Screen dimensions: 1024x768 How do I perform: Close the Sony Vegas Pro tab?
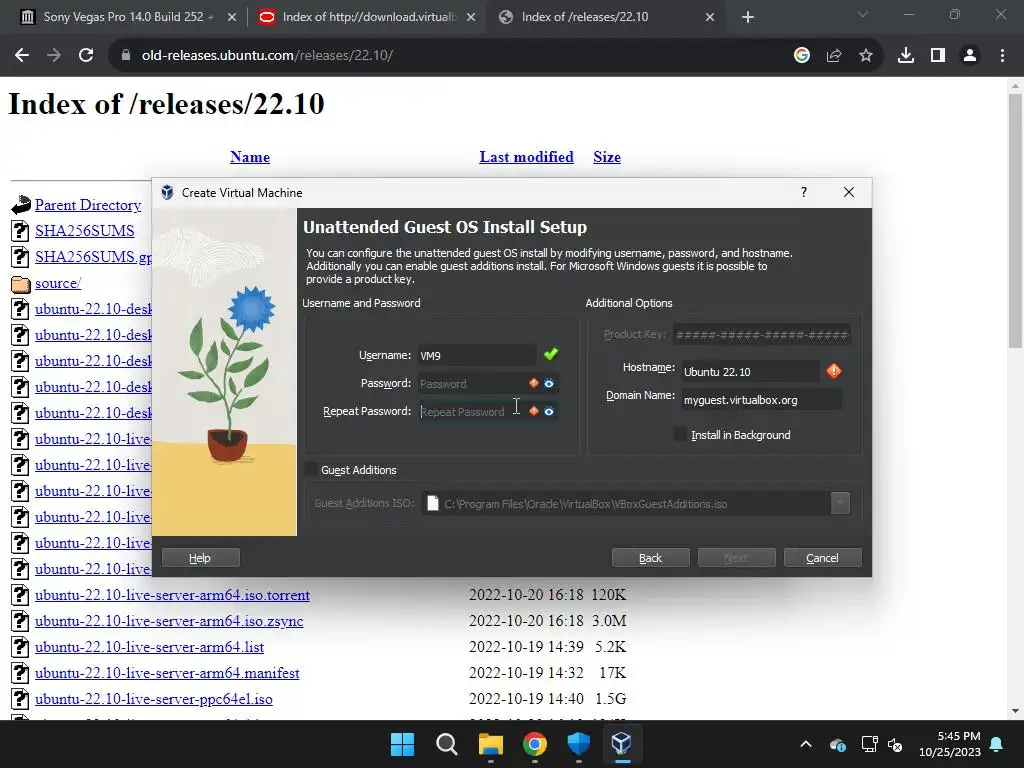[232, 17]
